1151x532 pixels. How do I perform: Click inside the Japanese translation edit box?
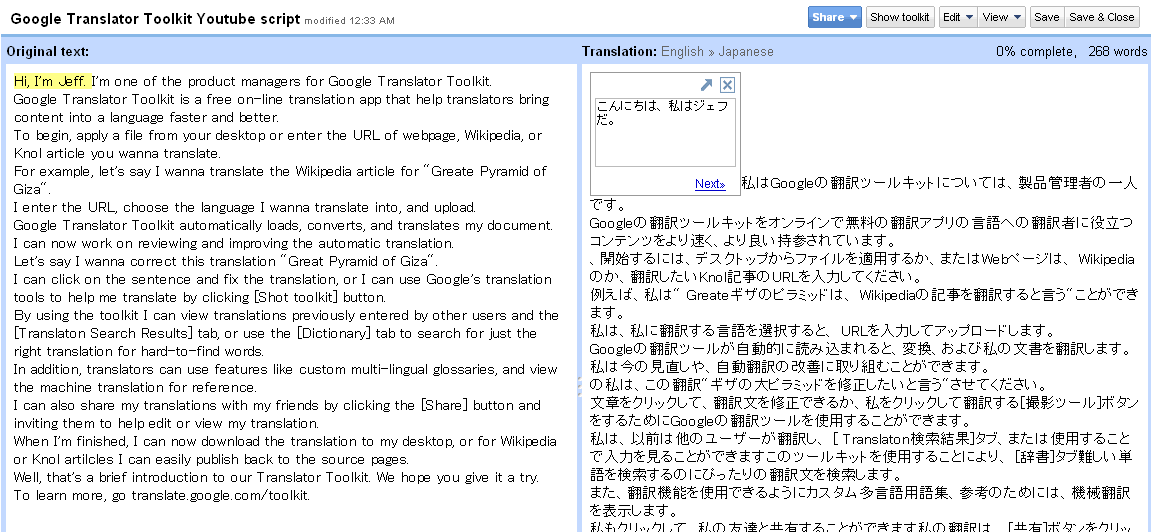click(665, 132)
